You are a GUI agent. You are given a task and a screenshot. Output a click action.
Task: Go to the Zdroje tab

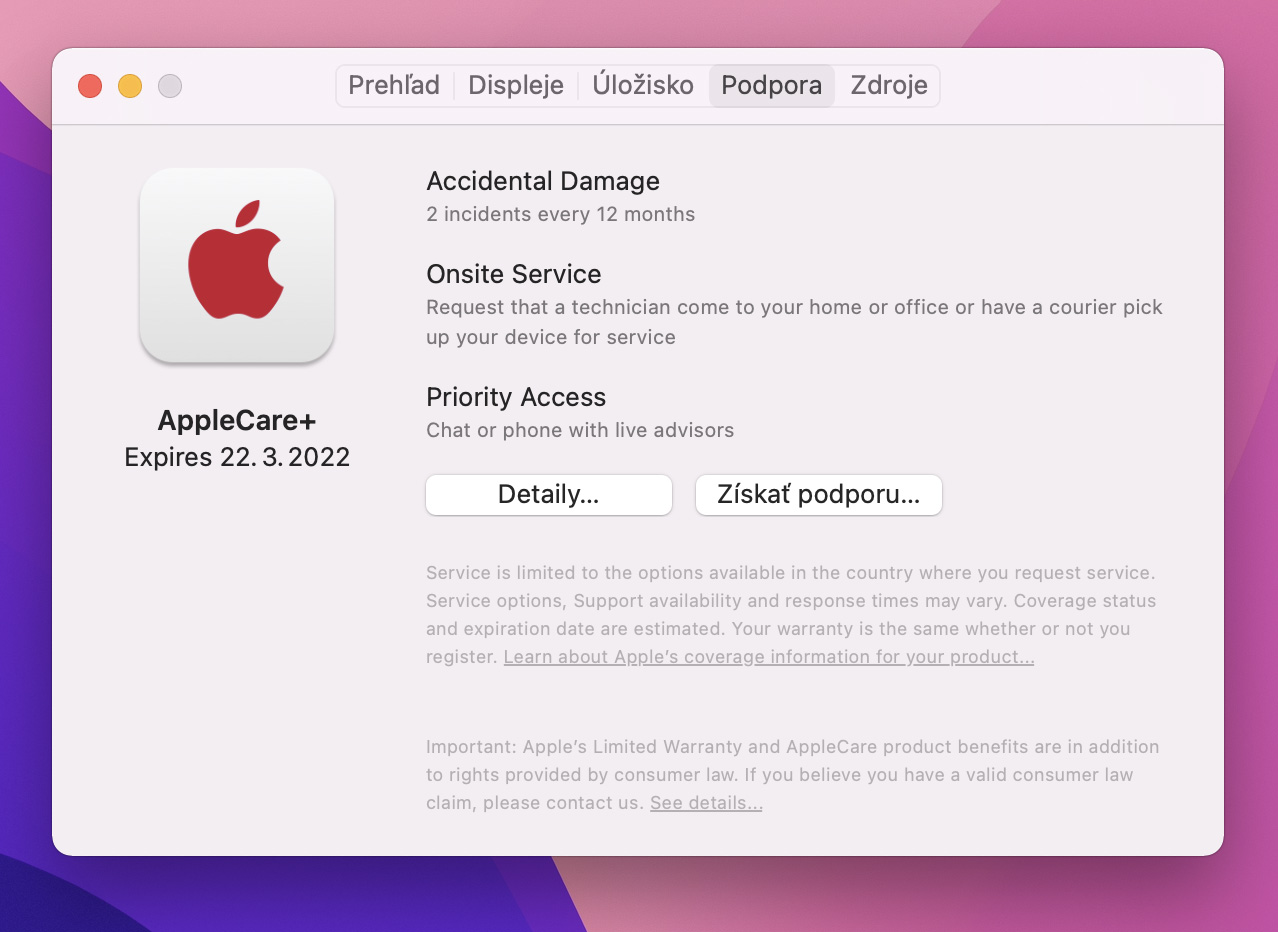coord(889,86)
